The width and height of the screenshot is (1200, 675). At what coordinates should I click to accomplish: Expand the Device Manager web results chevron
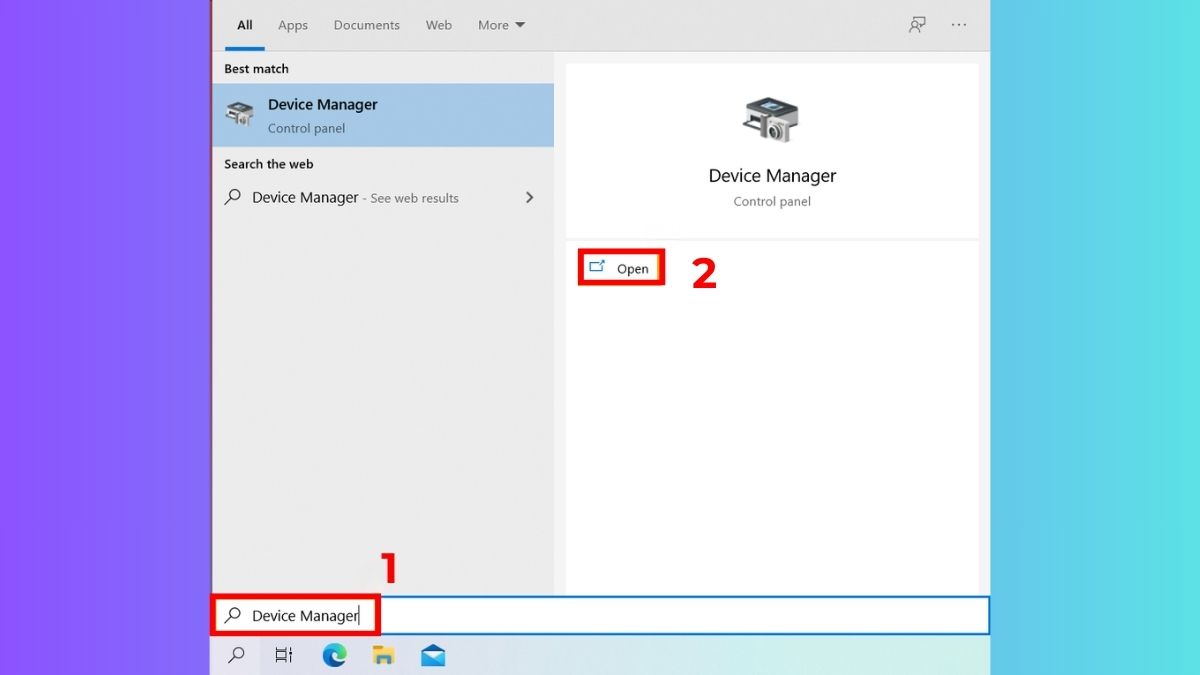530,197
